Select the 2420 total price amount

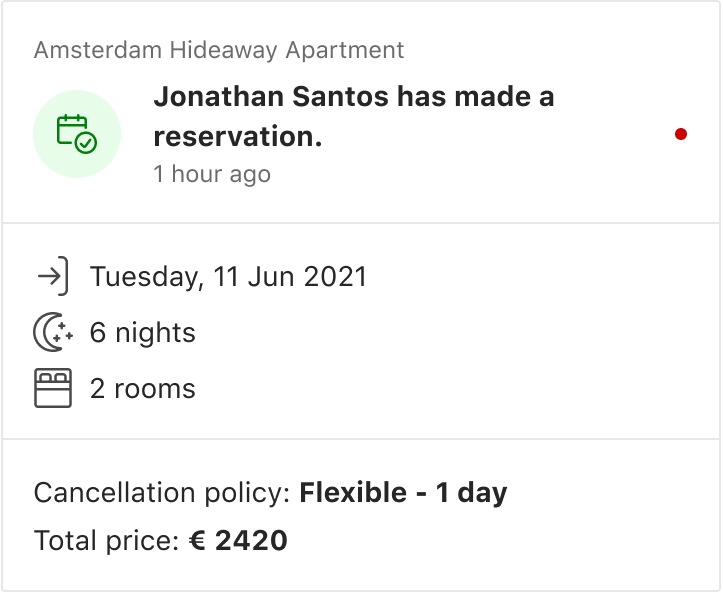click(x=251, y=541)
